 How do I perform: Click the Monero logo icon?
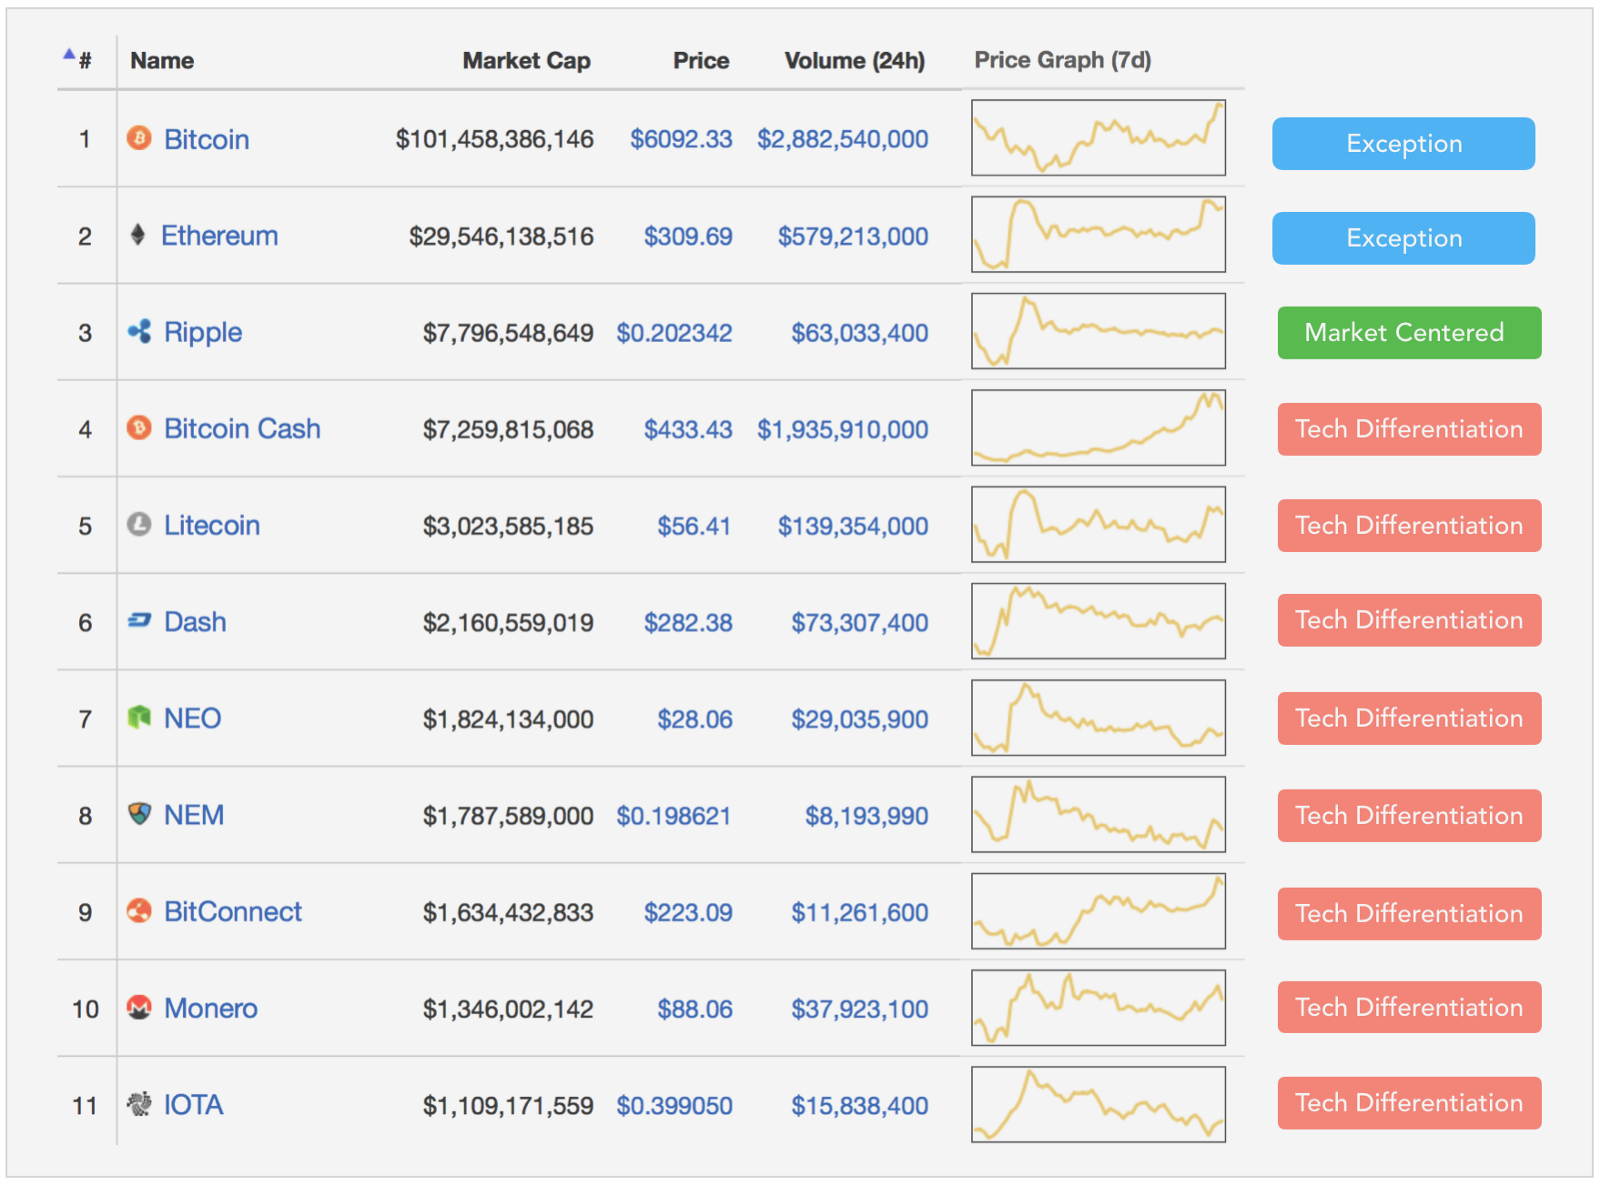(x=139, y=1007)
